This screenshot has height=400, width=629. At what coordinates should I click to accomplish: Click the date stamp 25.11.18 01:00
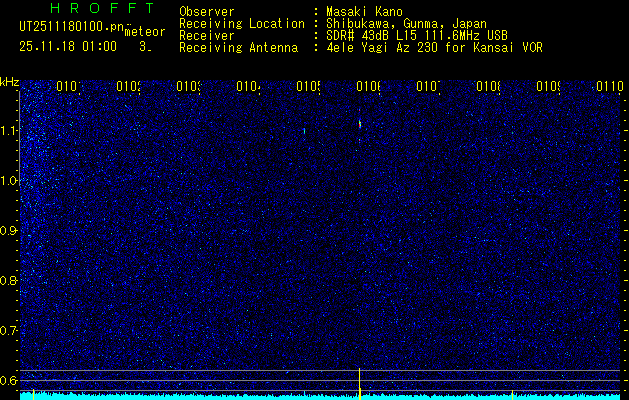coord(68,47)
